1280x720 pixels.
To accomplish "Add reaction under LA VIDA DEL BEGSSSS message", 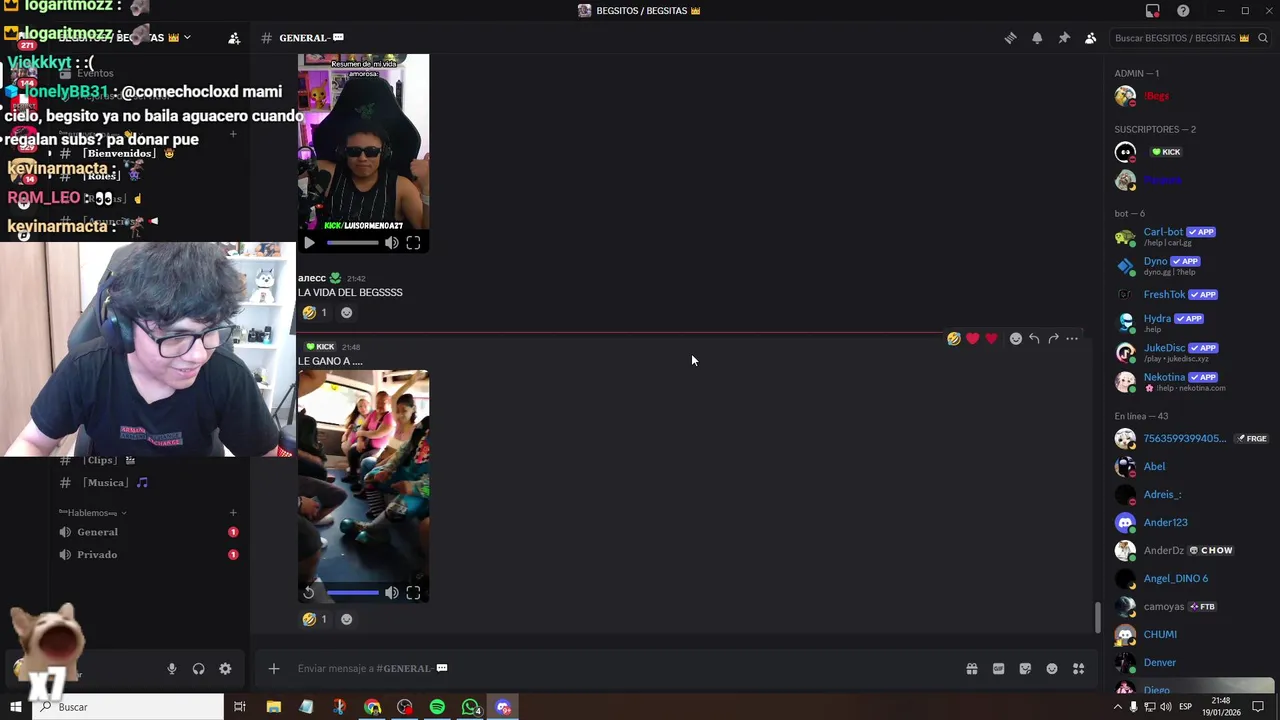I will tap(346, 313).
